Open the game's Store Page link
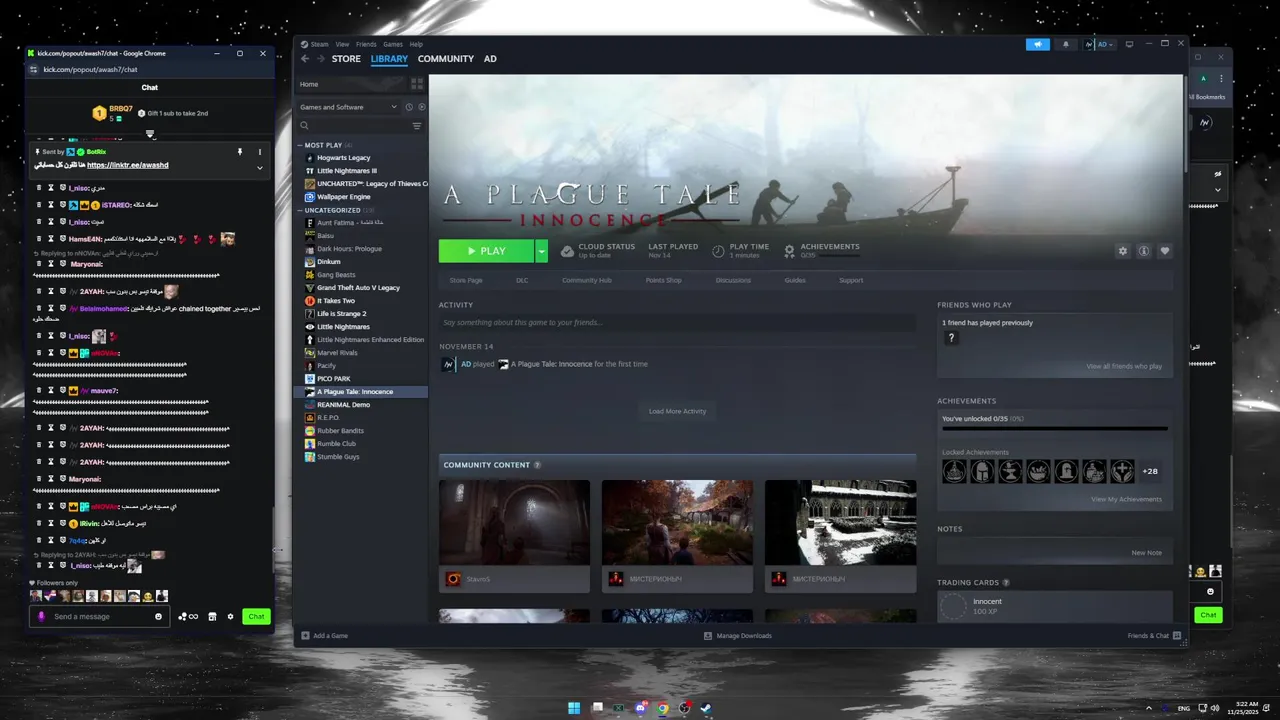This screenshot has height=720, width=1280. [x=466, y=280]
